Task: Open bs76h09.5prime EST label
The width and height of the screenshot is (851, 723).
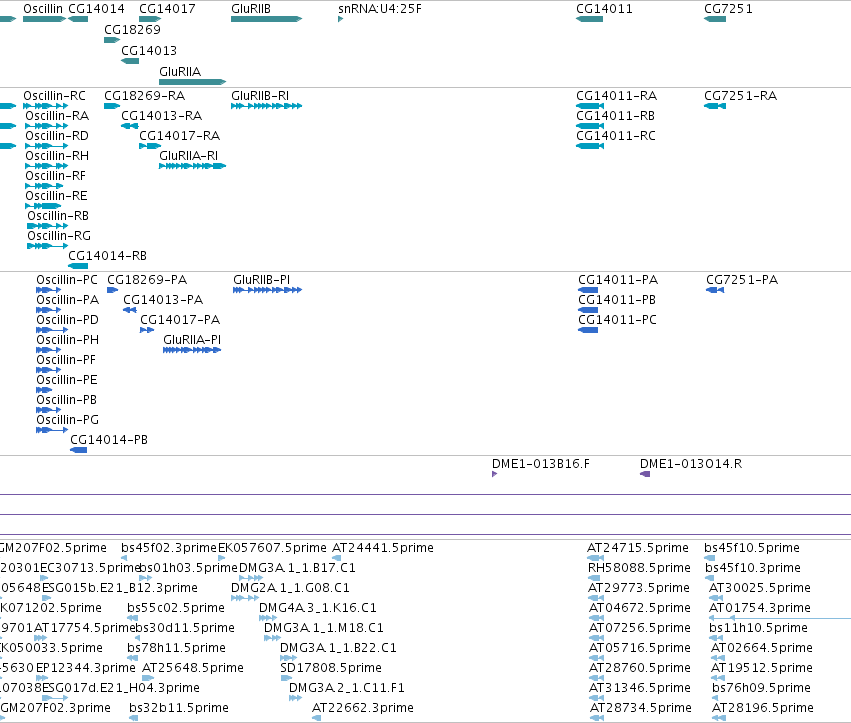Action: [x=761, y=688]
